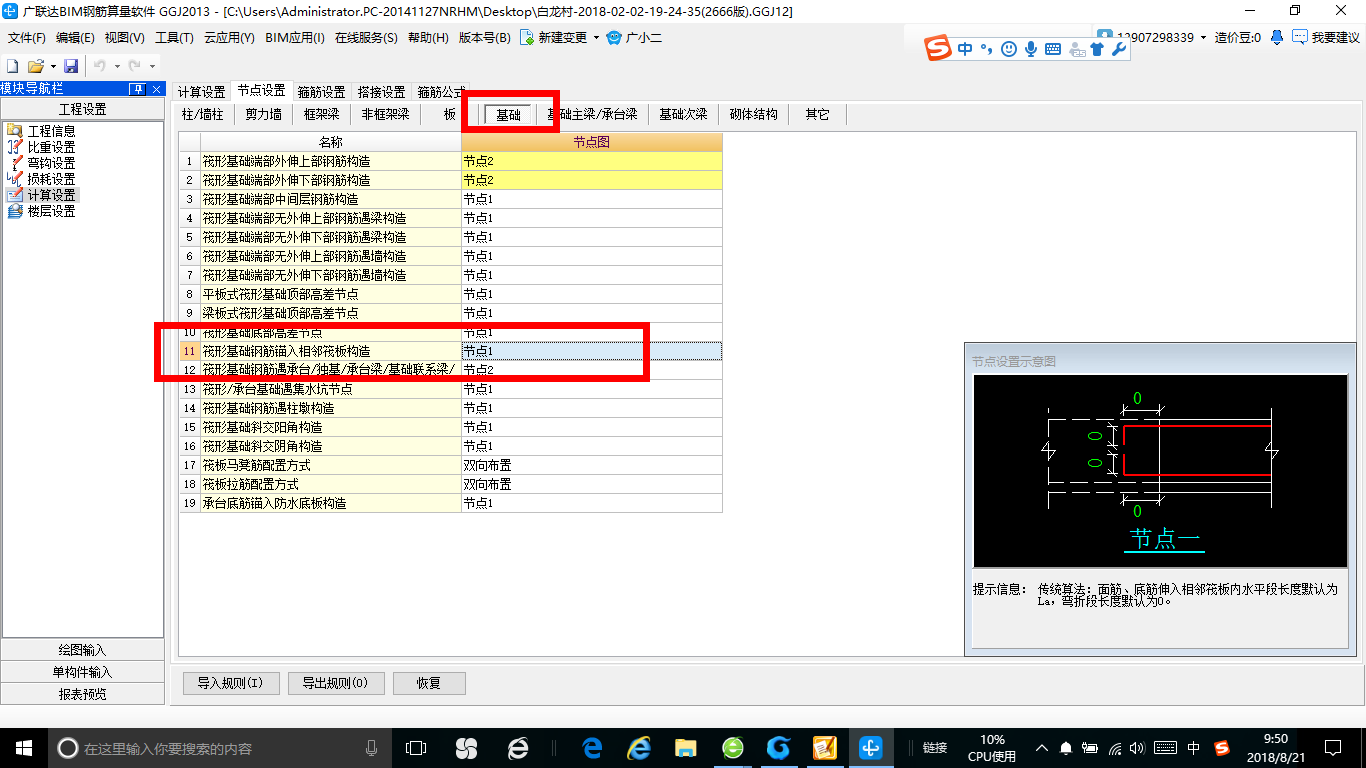Click the Save disk toolbar icon
1366x768 pixels.
click(x=71, y=66)
